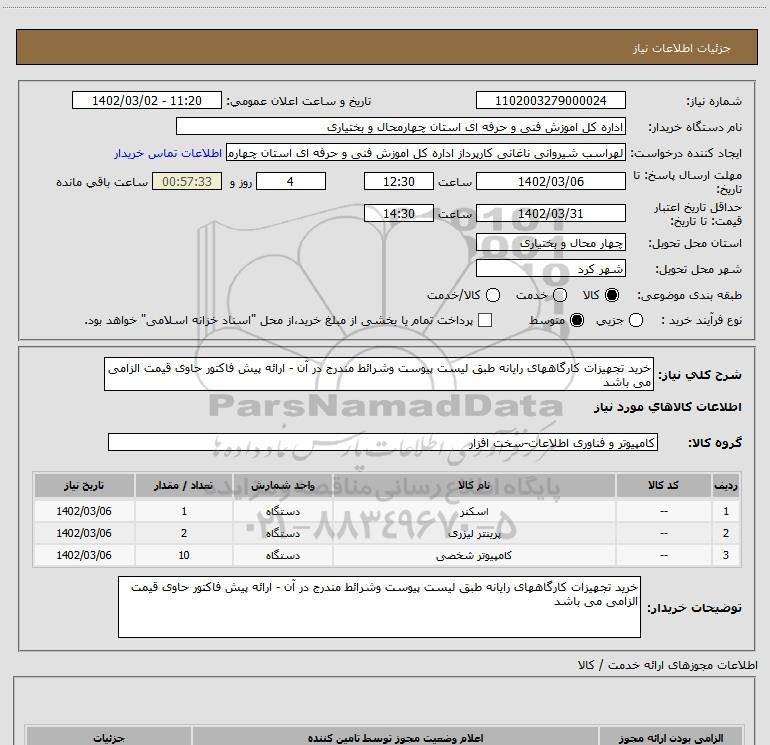Click the deadline hour field 12:30
The height and width of the screenshot is (745, 770).
pos(399,181)
